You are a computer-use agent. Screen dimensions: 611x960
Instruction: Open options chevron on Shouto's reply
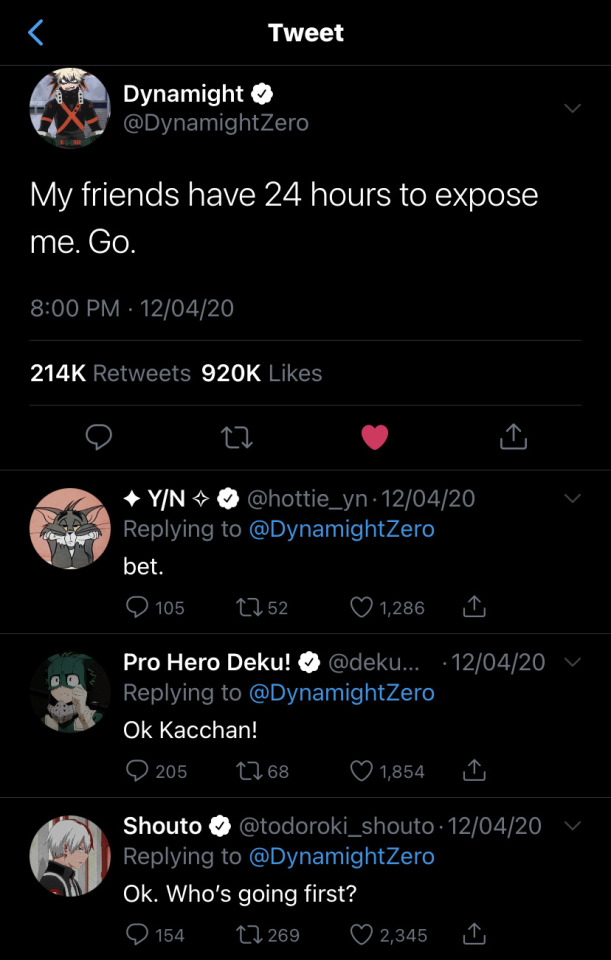572,827
